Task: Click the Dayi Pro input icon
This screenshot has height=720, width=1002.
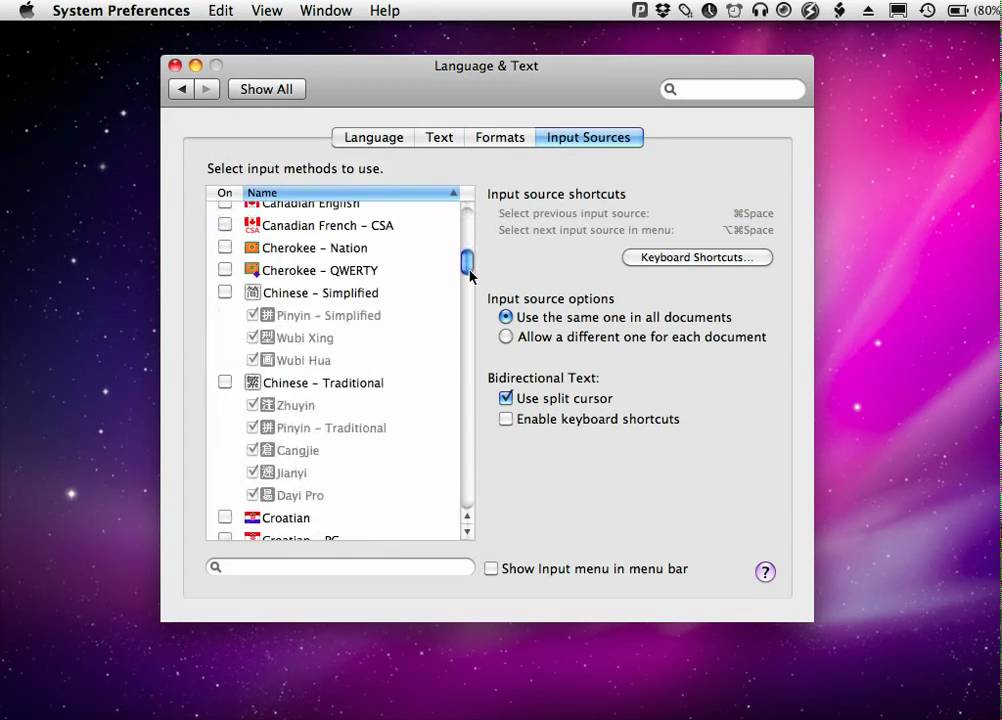Action: (267, 495)
